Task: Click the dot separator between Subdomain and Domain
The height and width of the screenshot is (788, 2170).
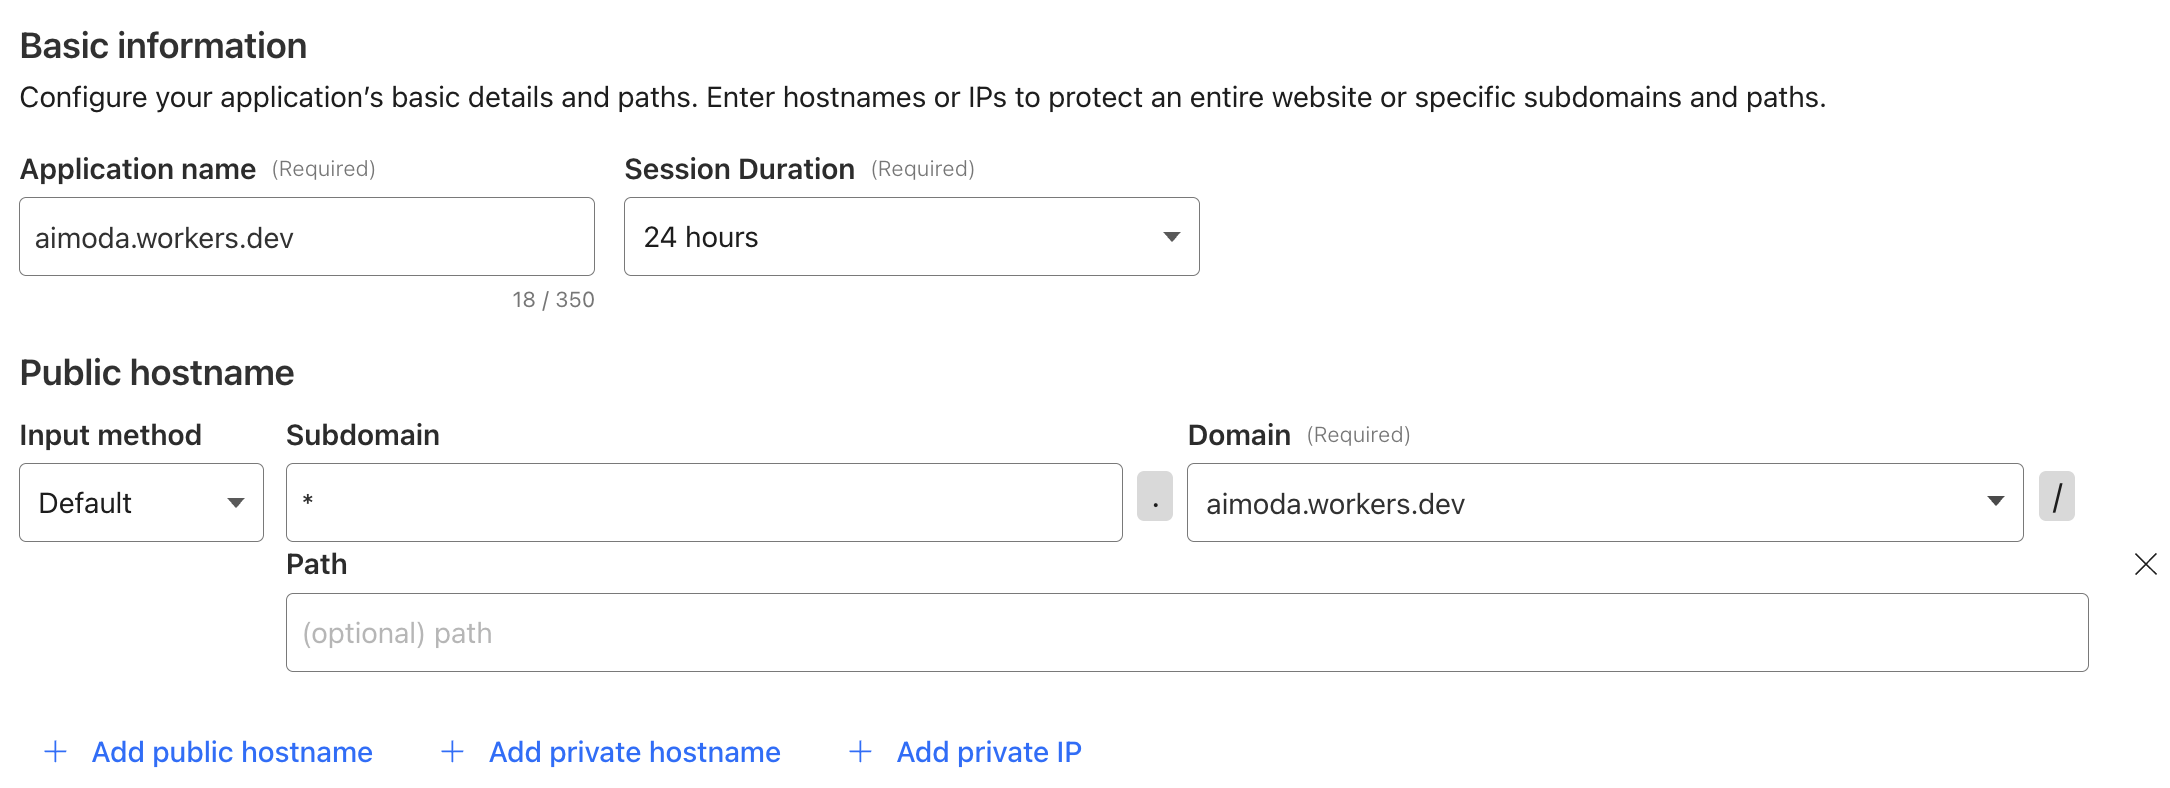Action: (x=1155, y=497)
